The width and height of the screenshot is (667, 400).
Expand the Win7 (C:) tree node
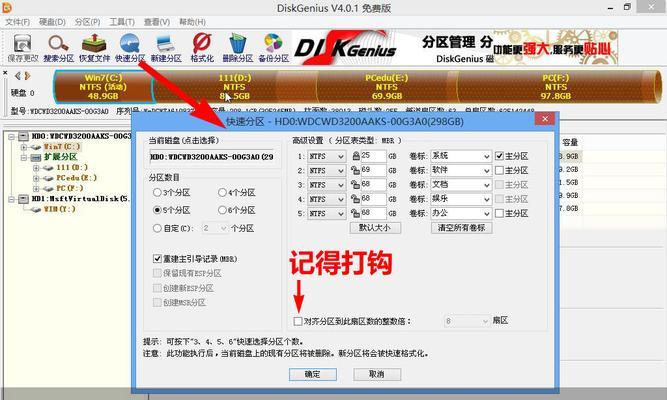click(x=24, y=147)
